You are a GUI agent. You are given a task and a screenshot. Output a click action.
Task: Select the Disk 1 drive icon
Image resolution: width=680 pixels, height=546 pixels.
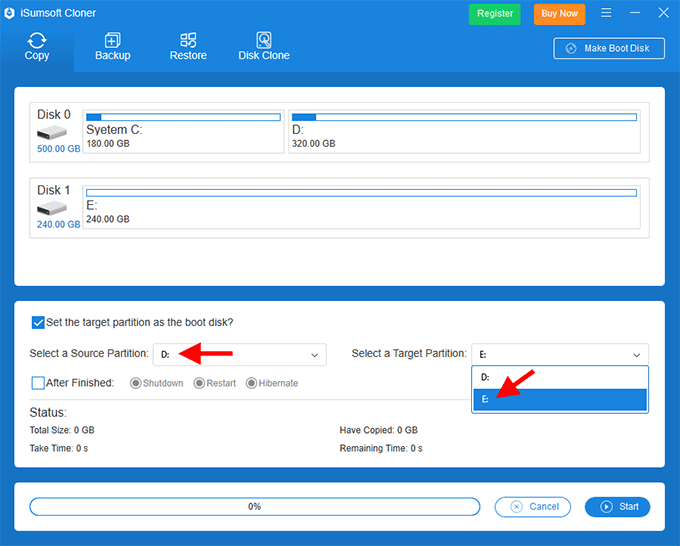tap(52, 209)
